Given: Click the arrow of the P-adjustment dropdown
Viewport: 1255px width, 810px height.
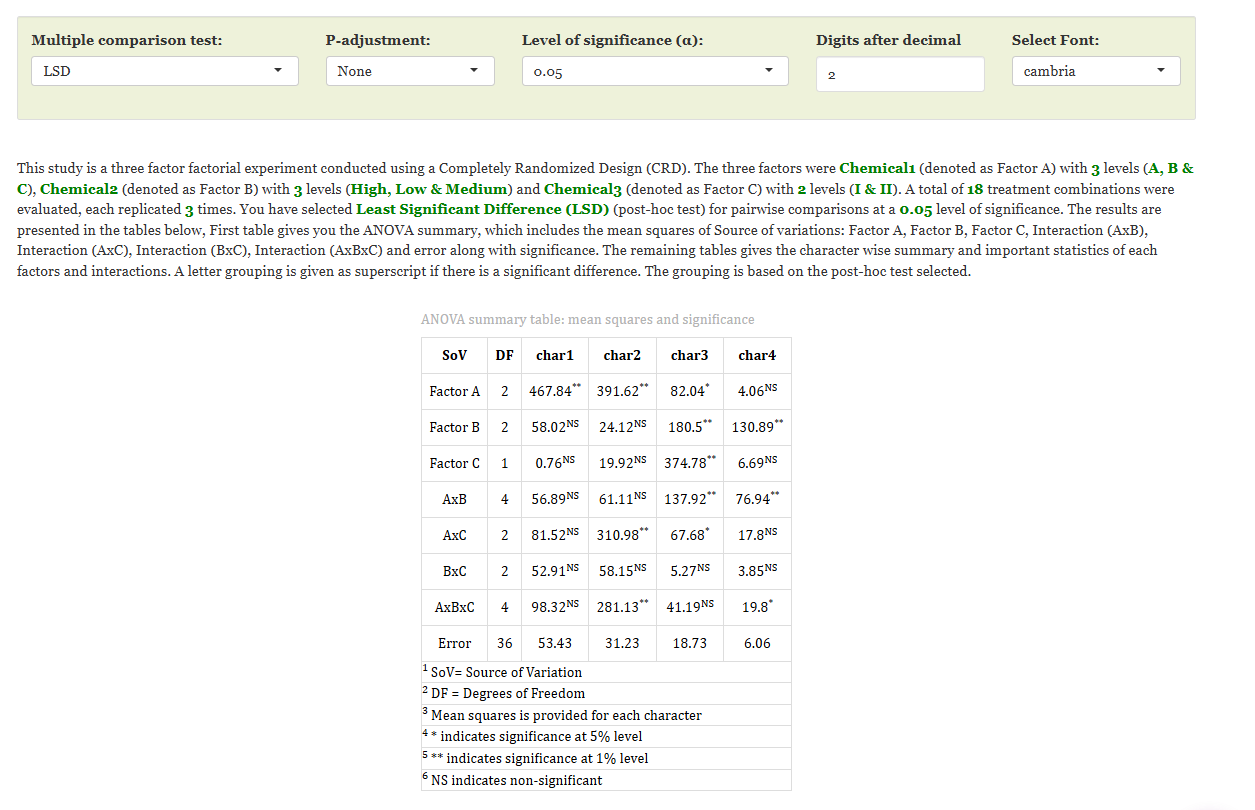Looking at the screenshot, I should [x=475, y=71].
